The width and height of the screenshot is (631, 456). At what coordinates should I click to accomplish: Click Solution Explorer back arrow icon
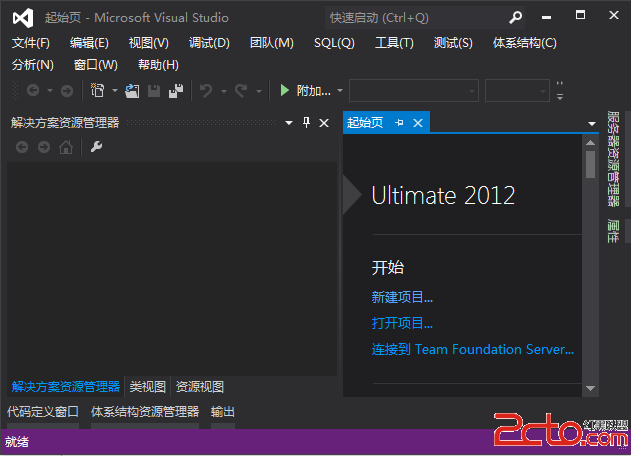coord(22,147)
